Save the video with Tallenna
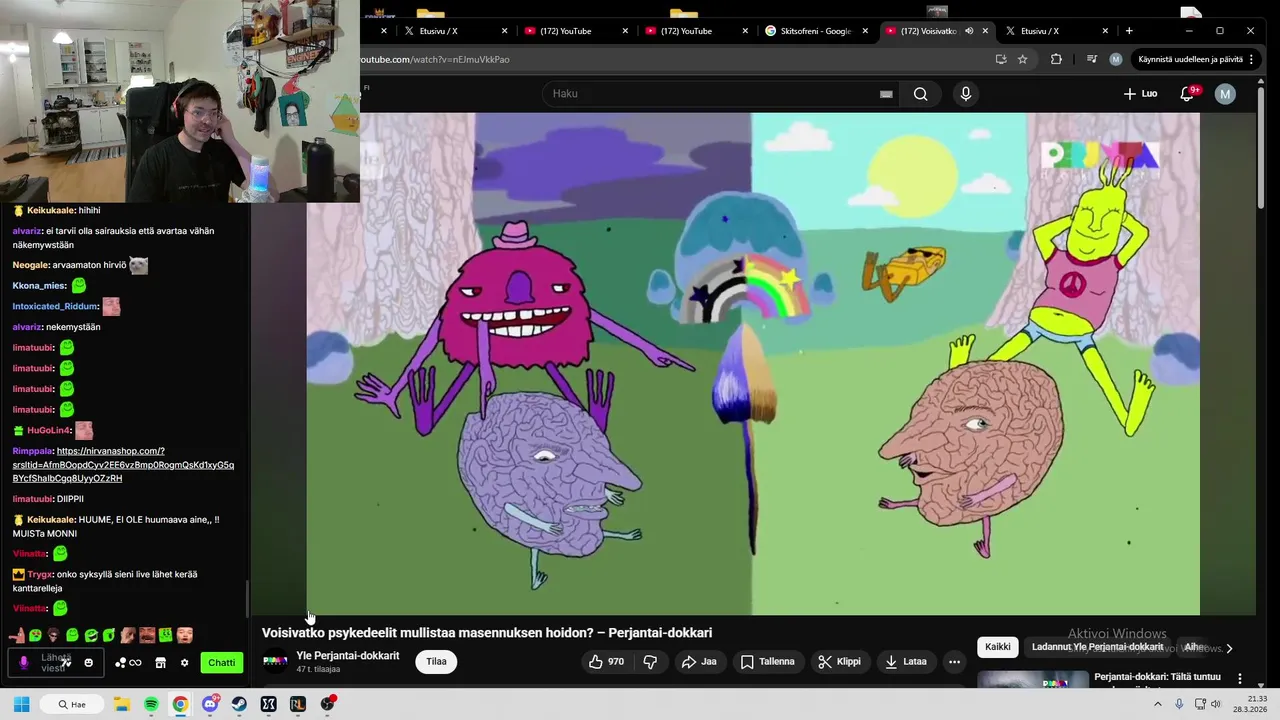The width and height of the screenshot is (1280, 720). coord(768,662)
